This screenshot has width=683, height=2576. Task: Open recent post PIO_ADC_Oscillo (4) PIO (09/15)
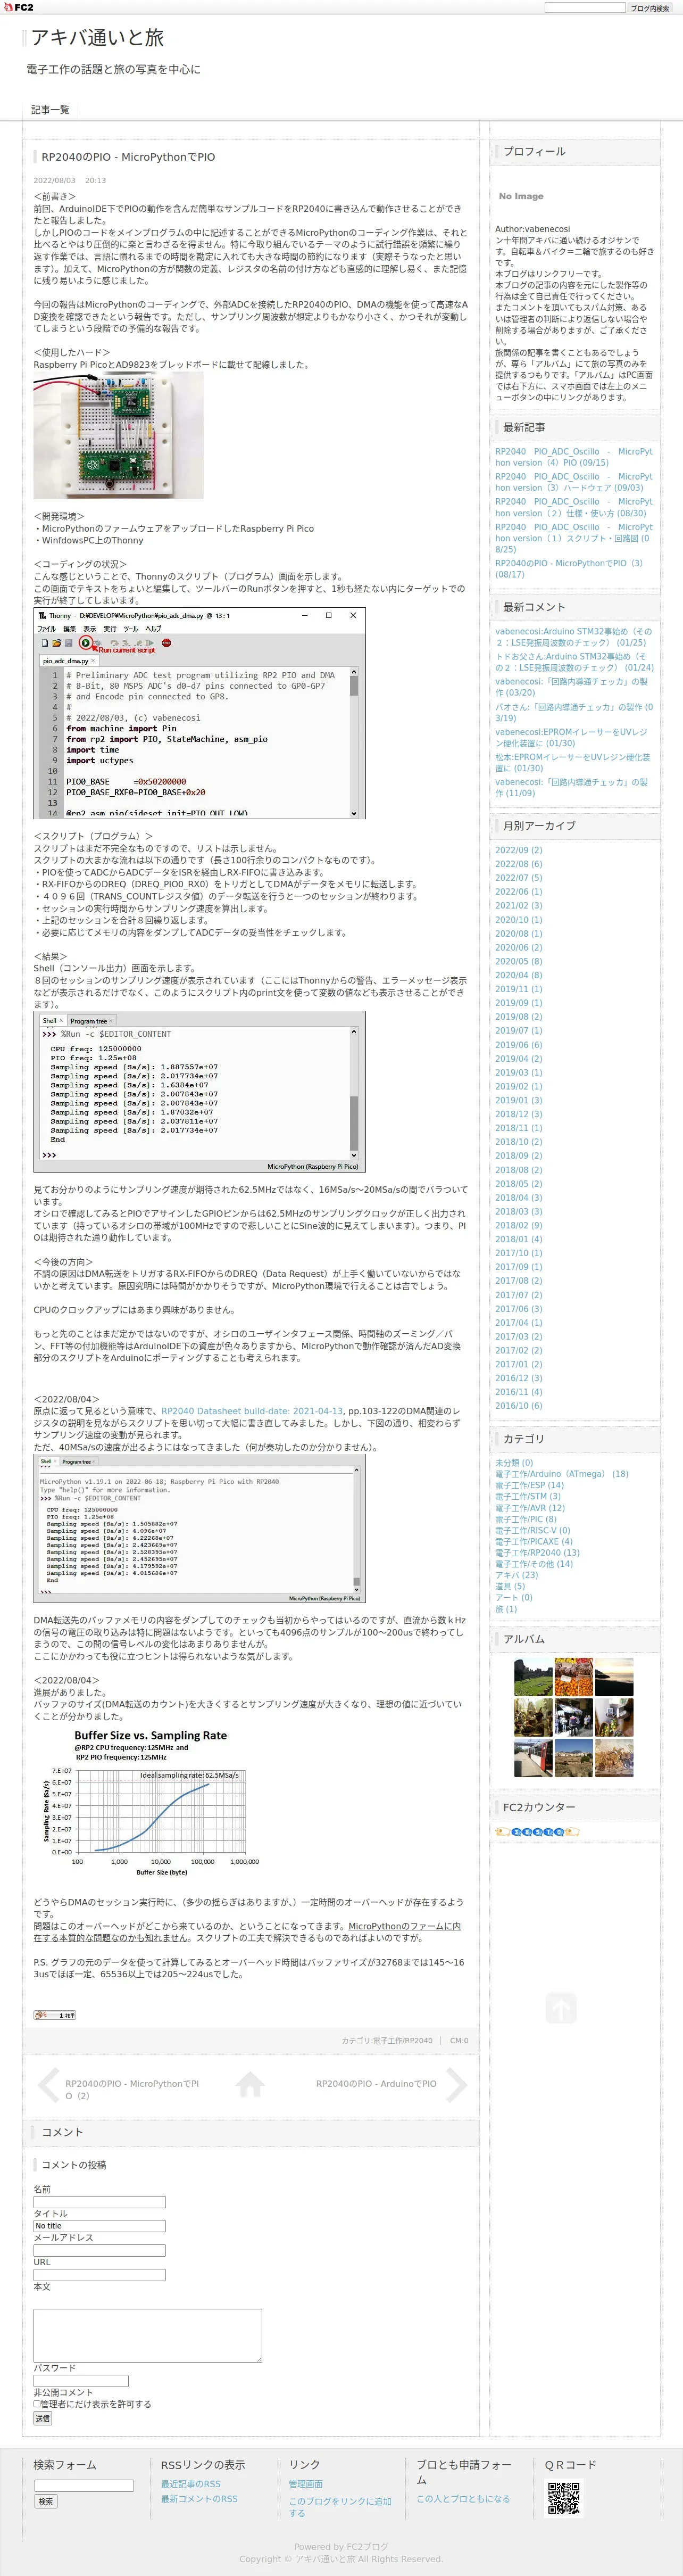point(573,457)
